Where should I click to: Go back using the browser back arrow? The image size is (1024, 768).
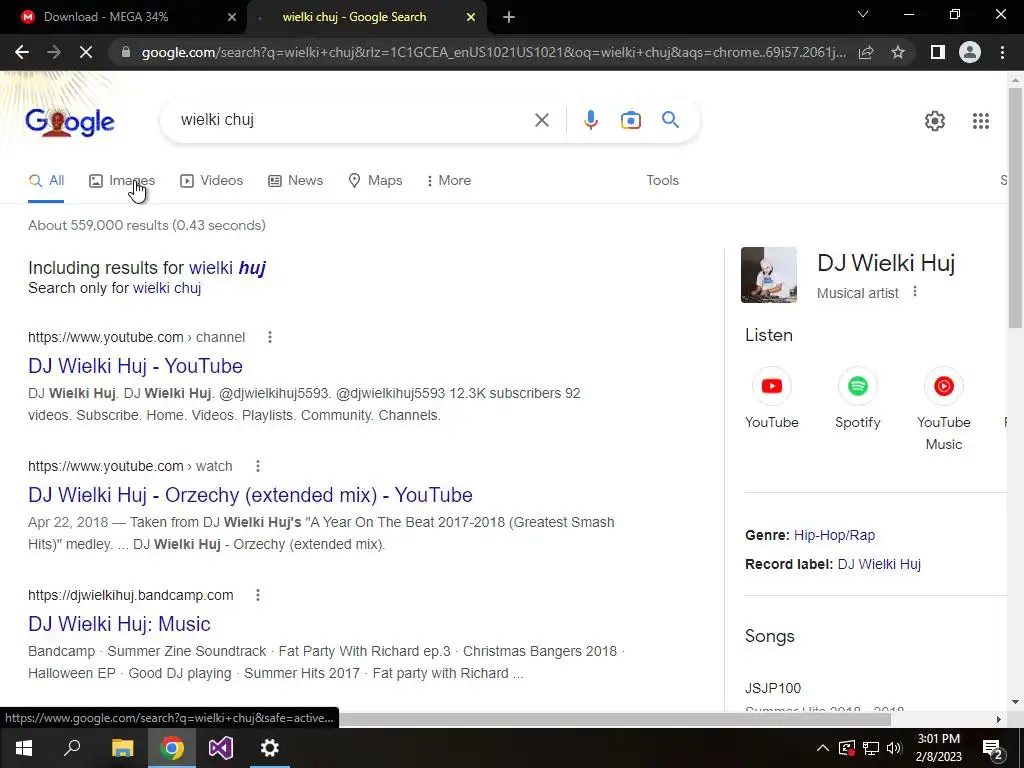22,52
